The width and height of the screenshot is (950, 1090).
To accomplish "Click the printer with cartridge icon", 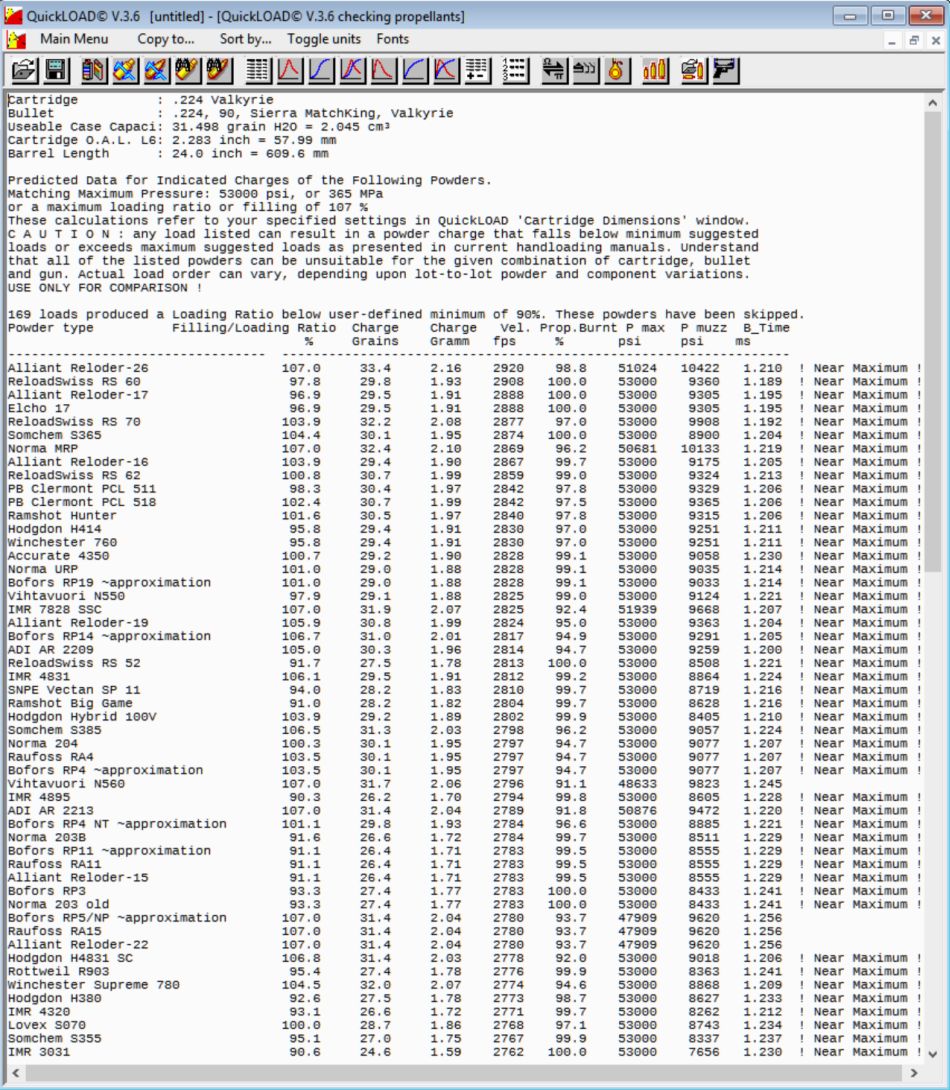I will (693, 70).
